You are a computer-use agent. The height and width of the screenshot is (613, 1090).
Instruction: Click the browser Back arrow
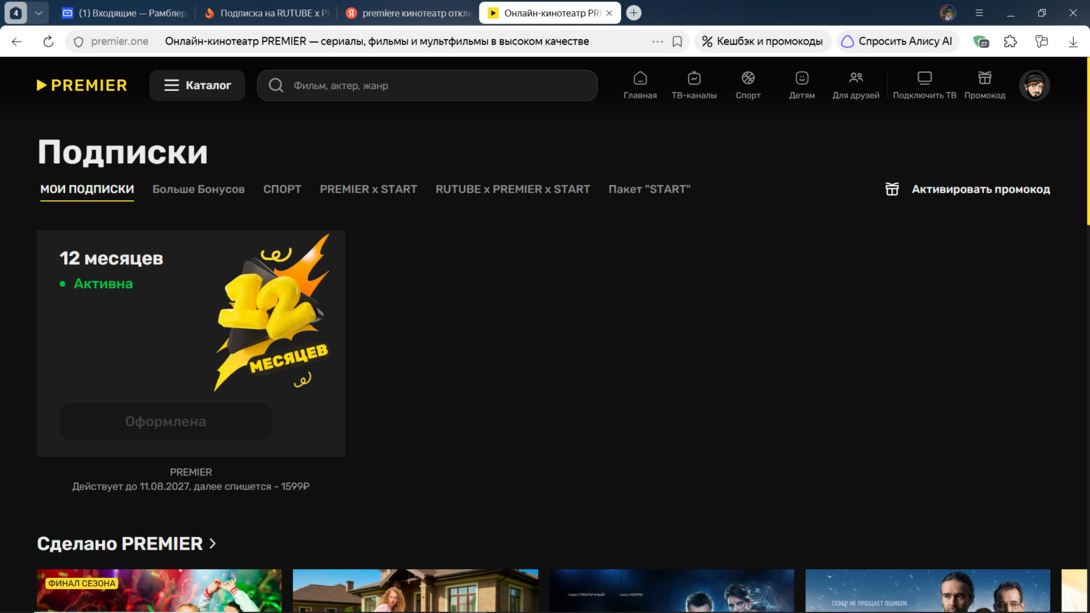[17, 42]
